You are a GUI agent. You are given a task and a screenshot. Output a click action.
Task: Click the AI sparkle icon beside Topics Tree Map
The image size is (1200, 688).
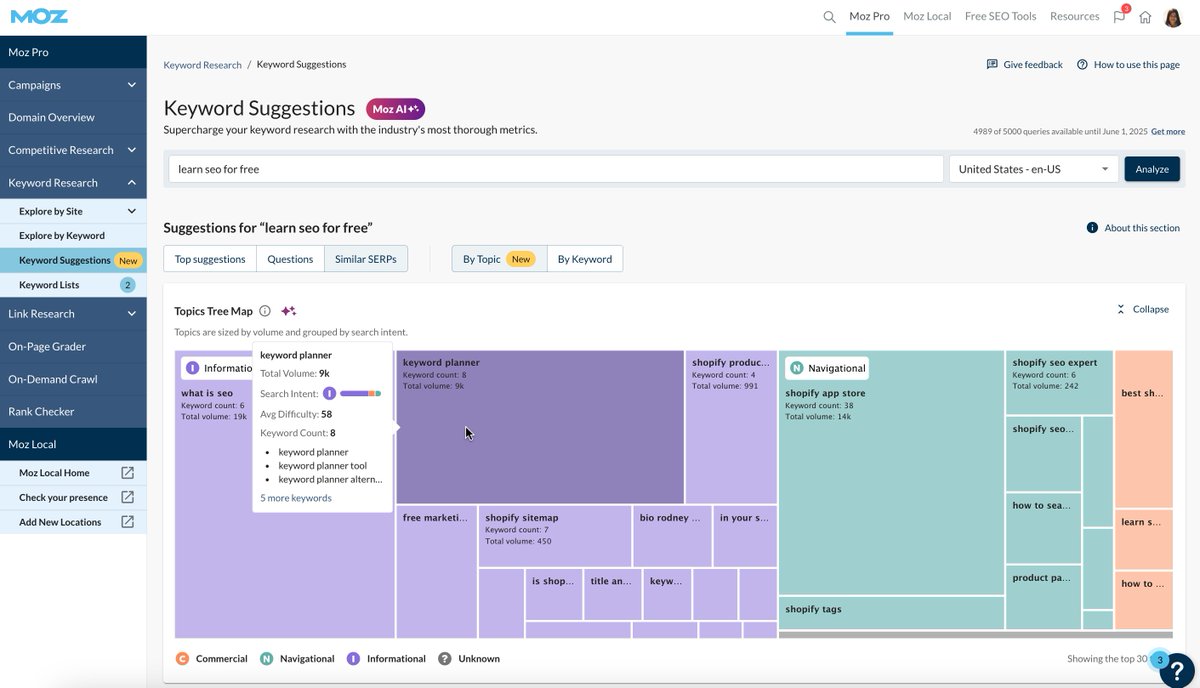point(288,311)
